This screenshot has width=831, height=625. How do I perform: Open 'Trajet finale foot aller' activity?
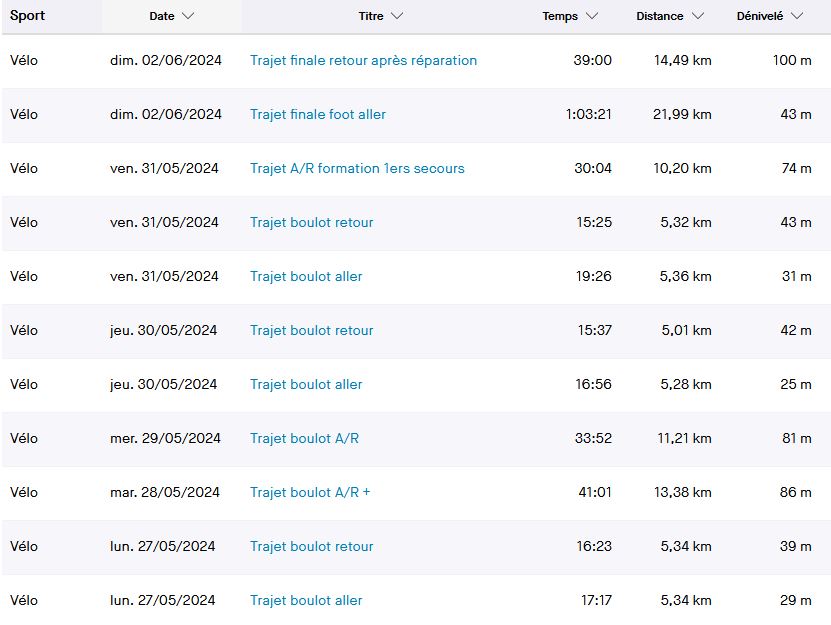(317, 114)
